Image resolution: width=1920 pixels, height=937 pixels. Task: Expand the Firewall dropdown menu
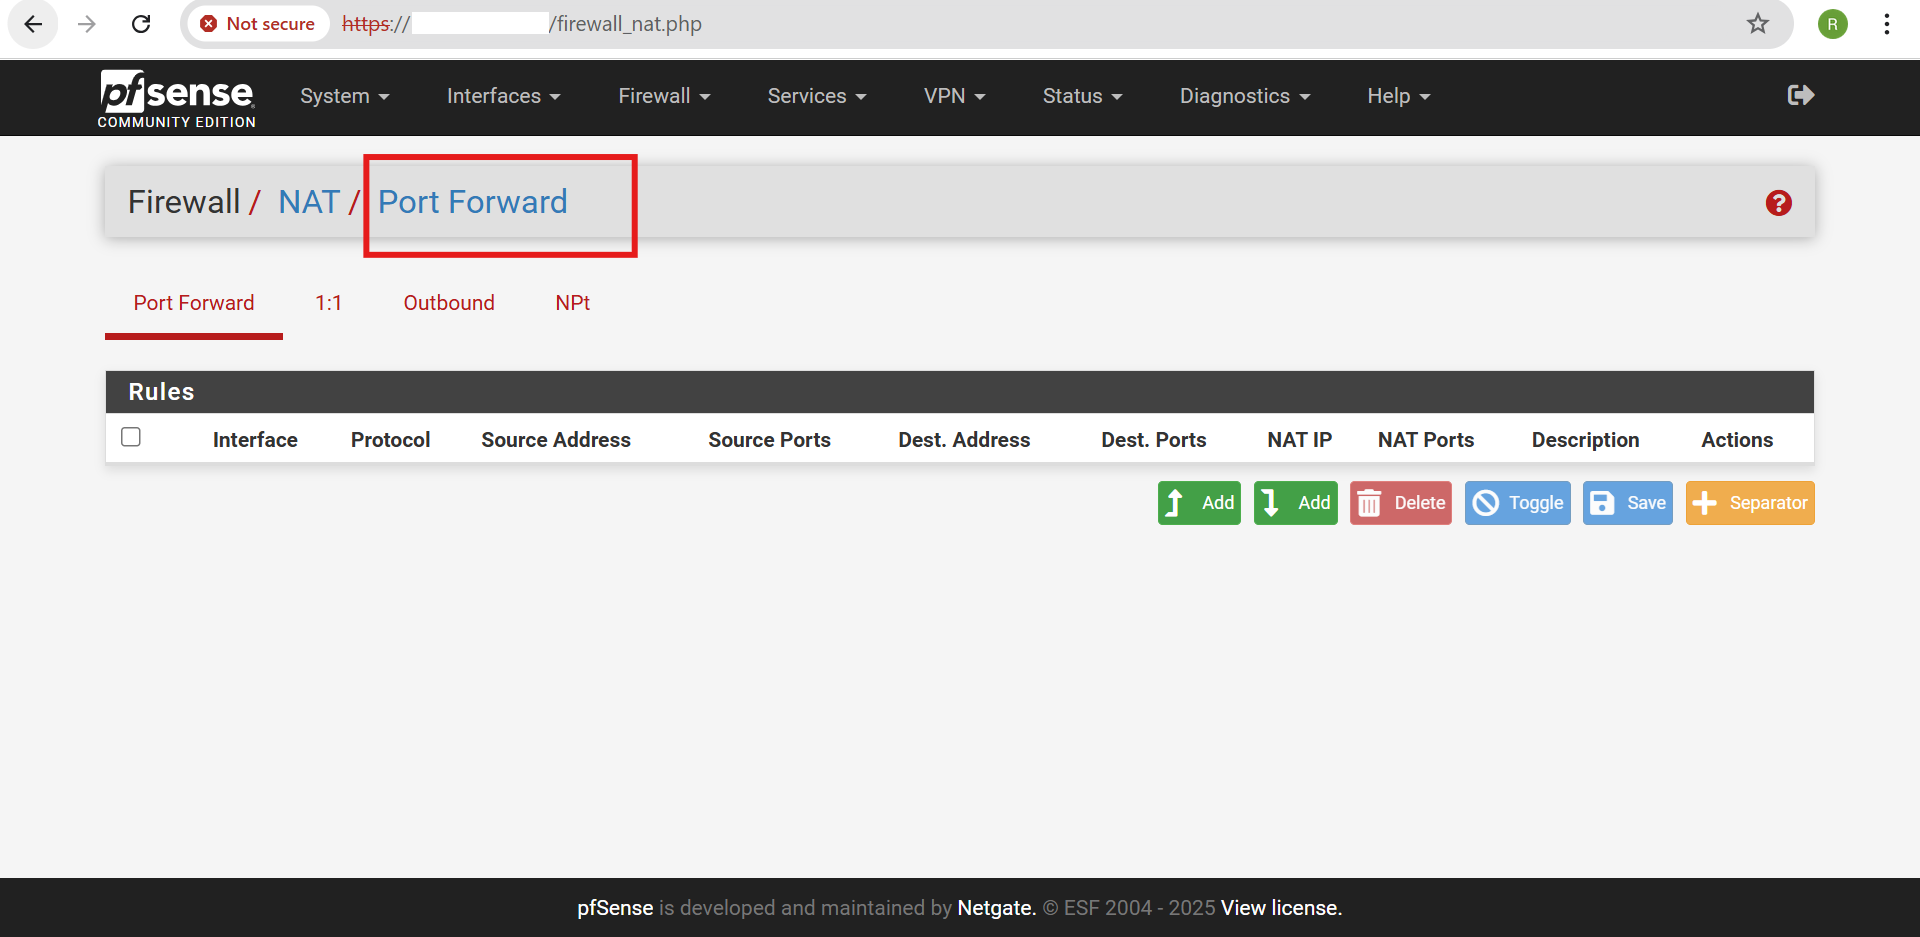coord(664,96)
